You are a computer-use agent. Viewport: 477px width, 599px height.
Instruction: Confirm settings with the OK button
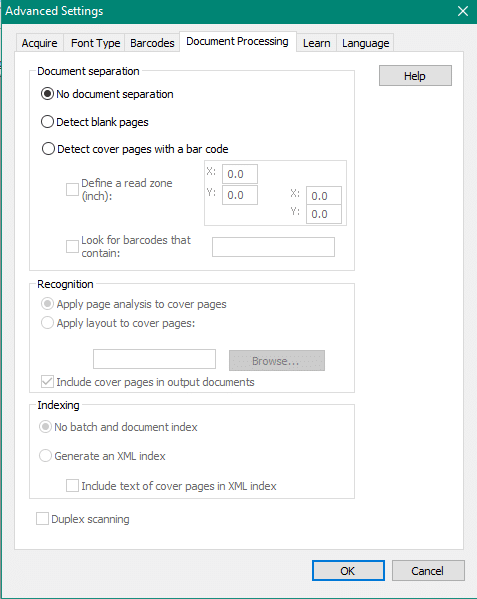(348, 571)
